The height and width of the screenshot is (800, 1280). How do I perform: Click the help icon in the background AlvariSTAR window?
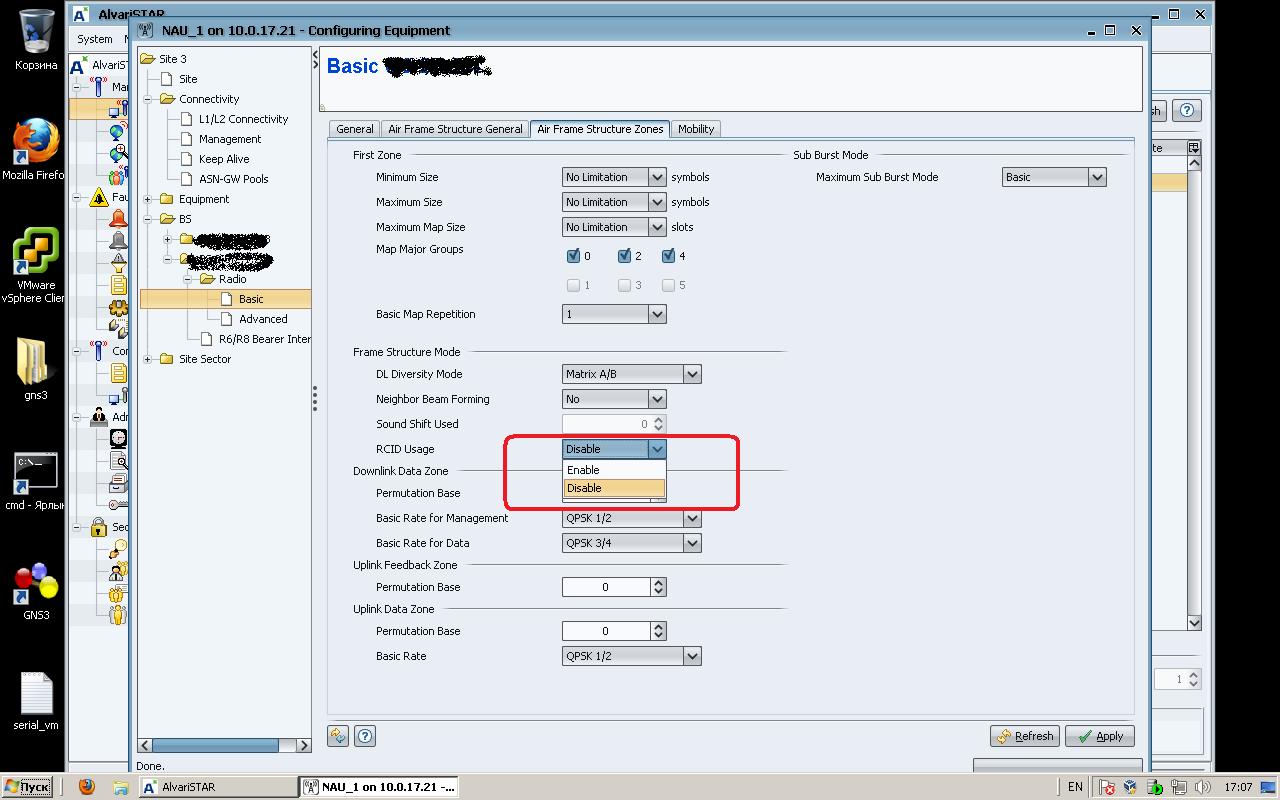[1186, 111]
